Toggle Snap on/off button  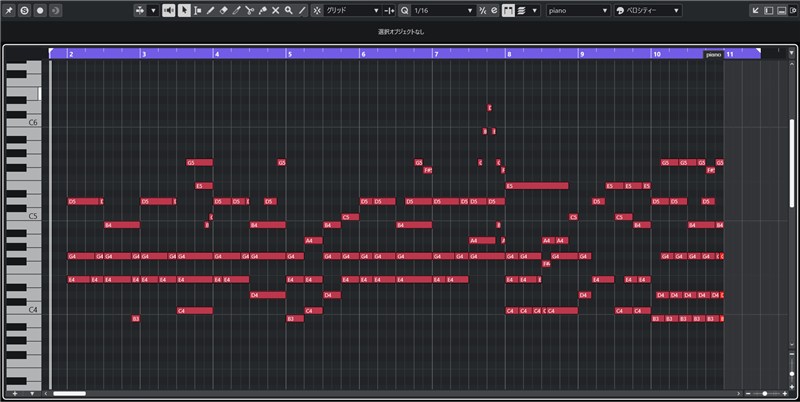tap(317, 10)
